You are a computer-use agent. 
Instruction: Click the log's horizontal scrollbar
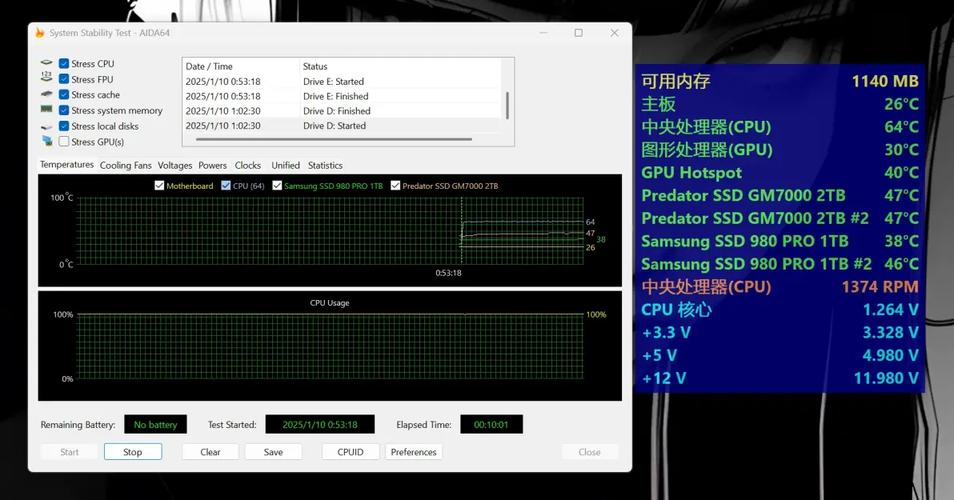[x=333, y=140]
